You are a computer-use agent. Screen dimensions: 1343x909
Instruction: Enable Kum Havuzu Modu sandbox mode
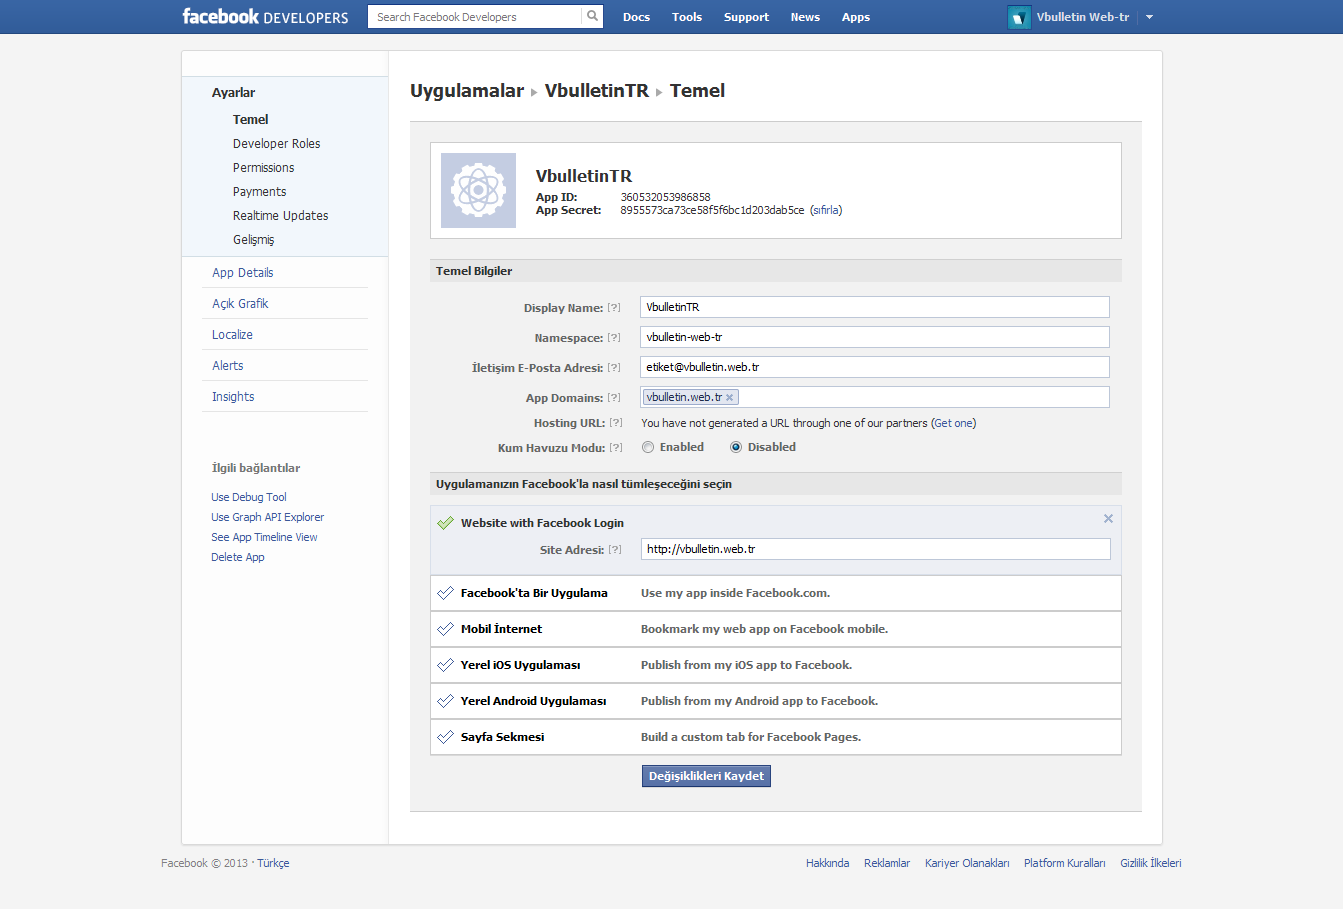[648, 447]
